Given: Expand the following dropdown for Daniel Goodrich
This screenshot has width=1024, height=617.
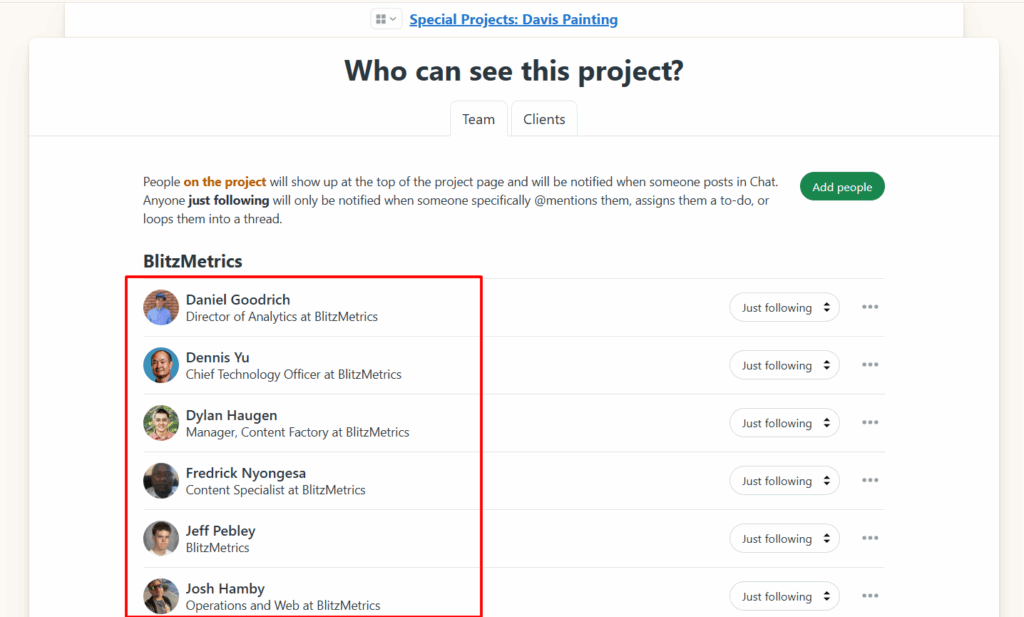Looking at the screenshot, I should coord(785,308).
